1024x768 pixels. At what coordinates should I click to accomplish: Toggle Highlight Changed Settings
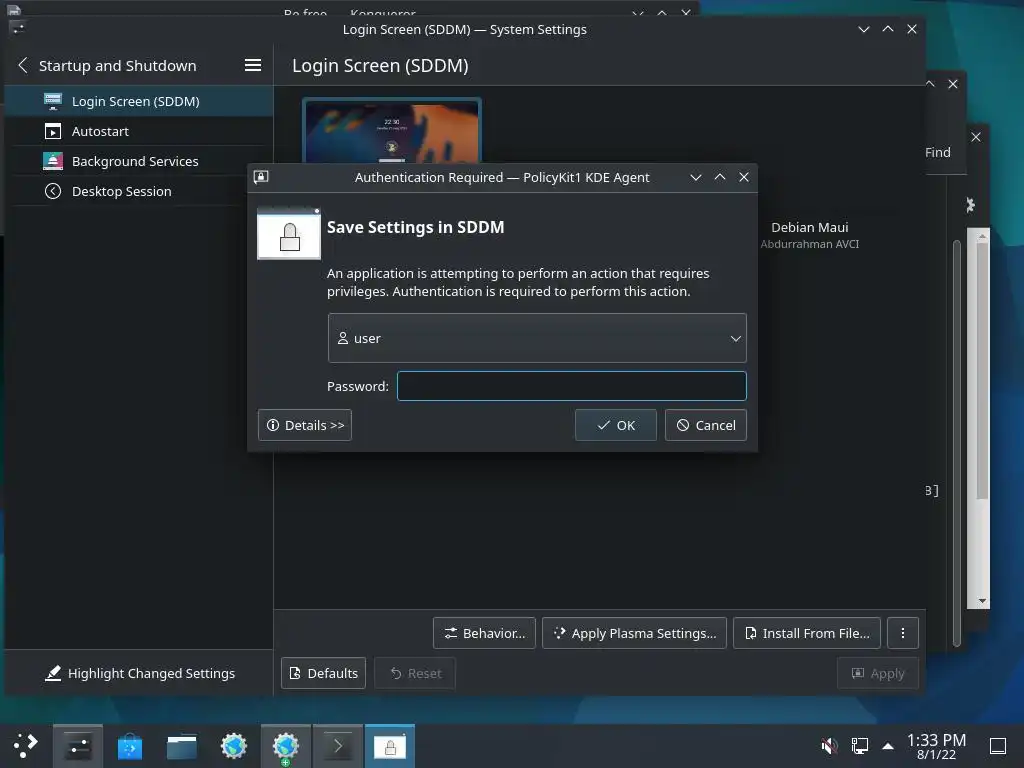coord(139,673)
